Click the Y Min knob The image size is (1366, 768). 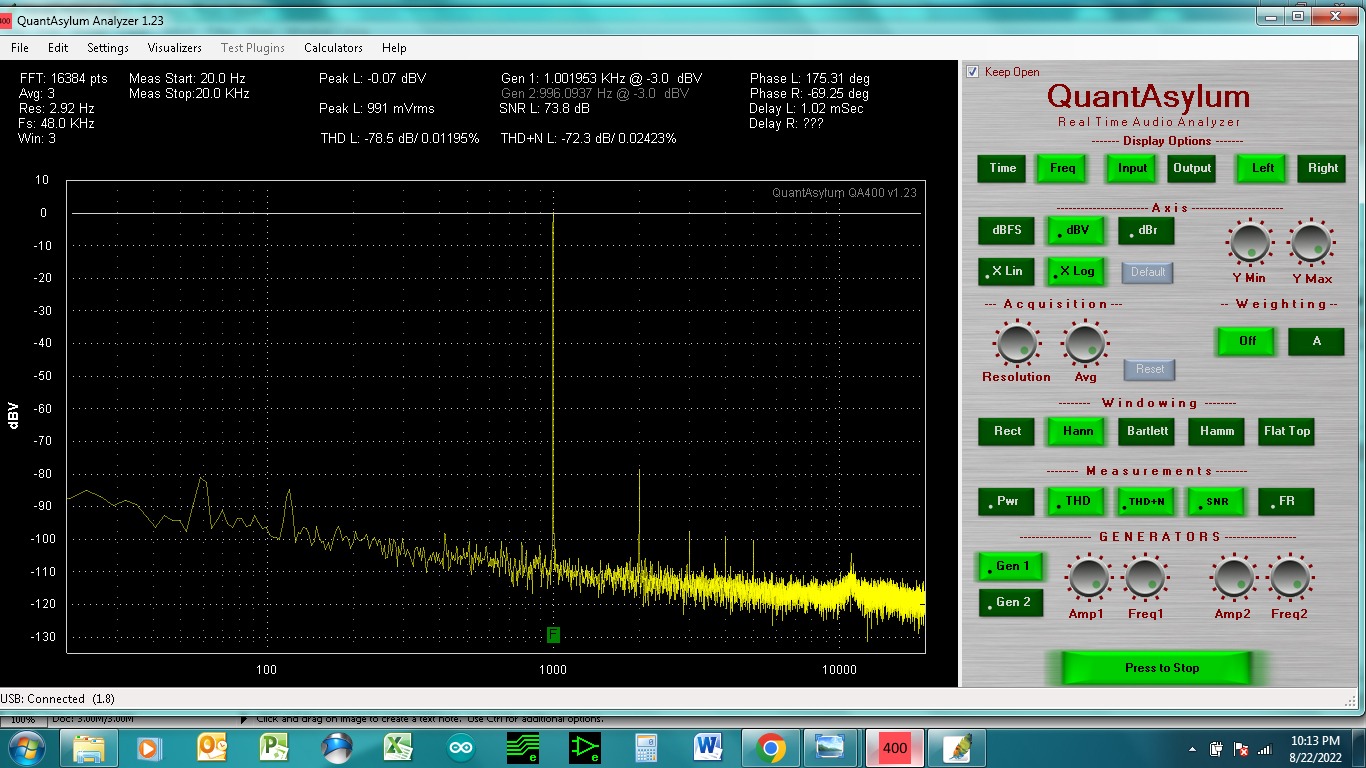1249,242
